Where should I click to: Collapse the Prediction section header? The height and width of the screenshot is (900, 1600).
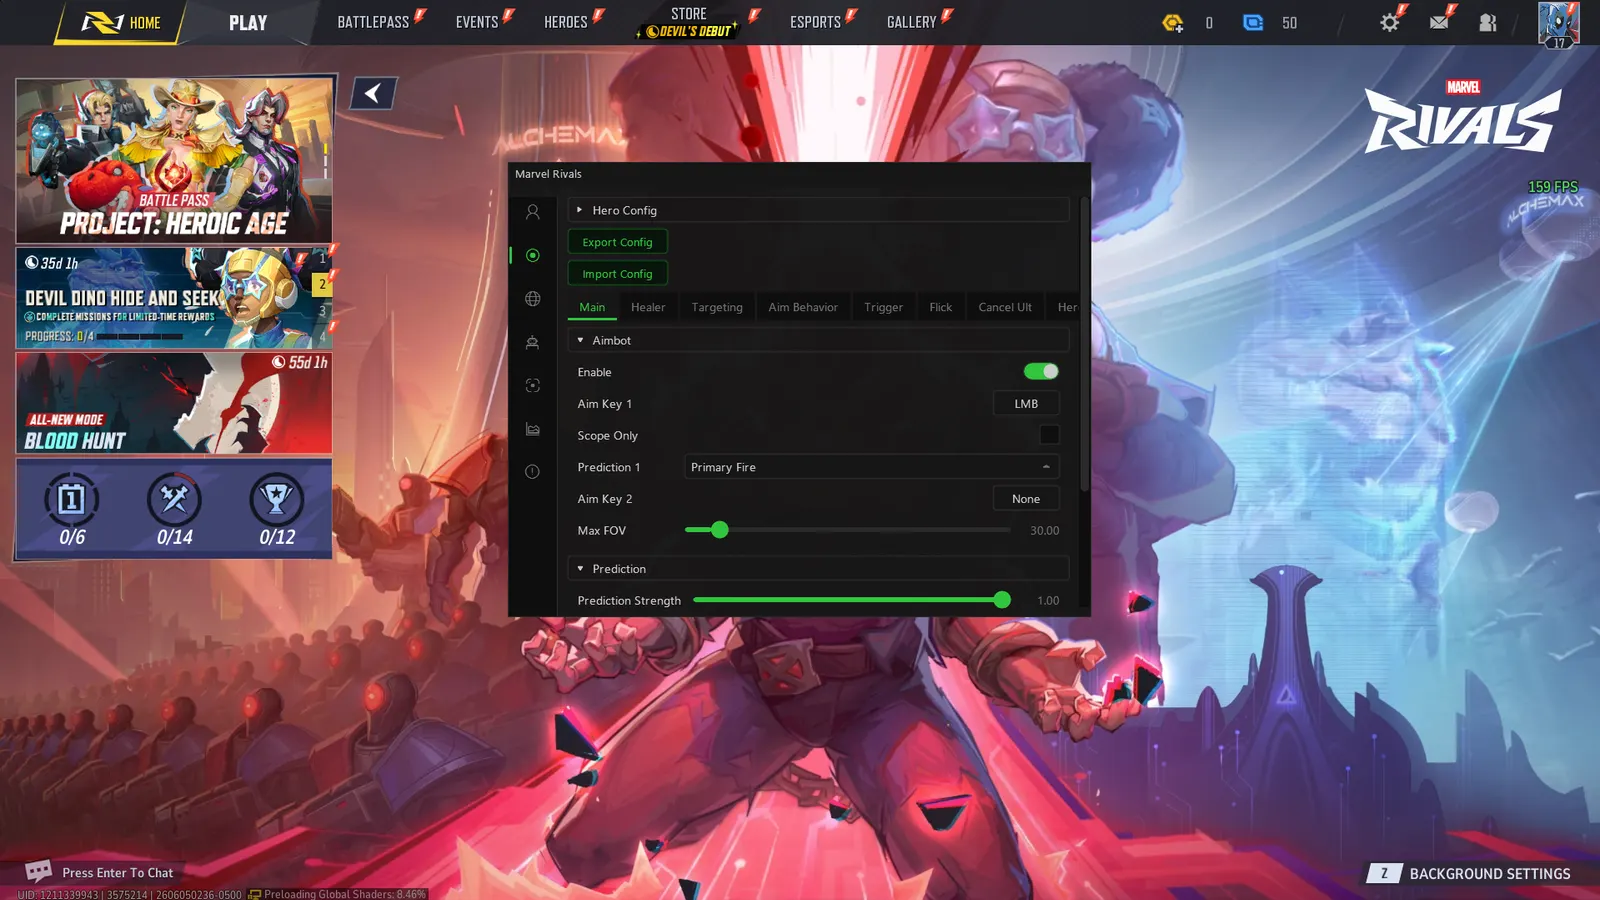(x=818, y=568)
